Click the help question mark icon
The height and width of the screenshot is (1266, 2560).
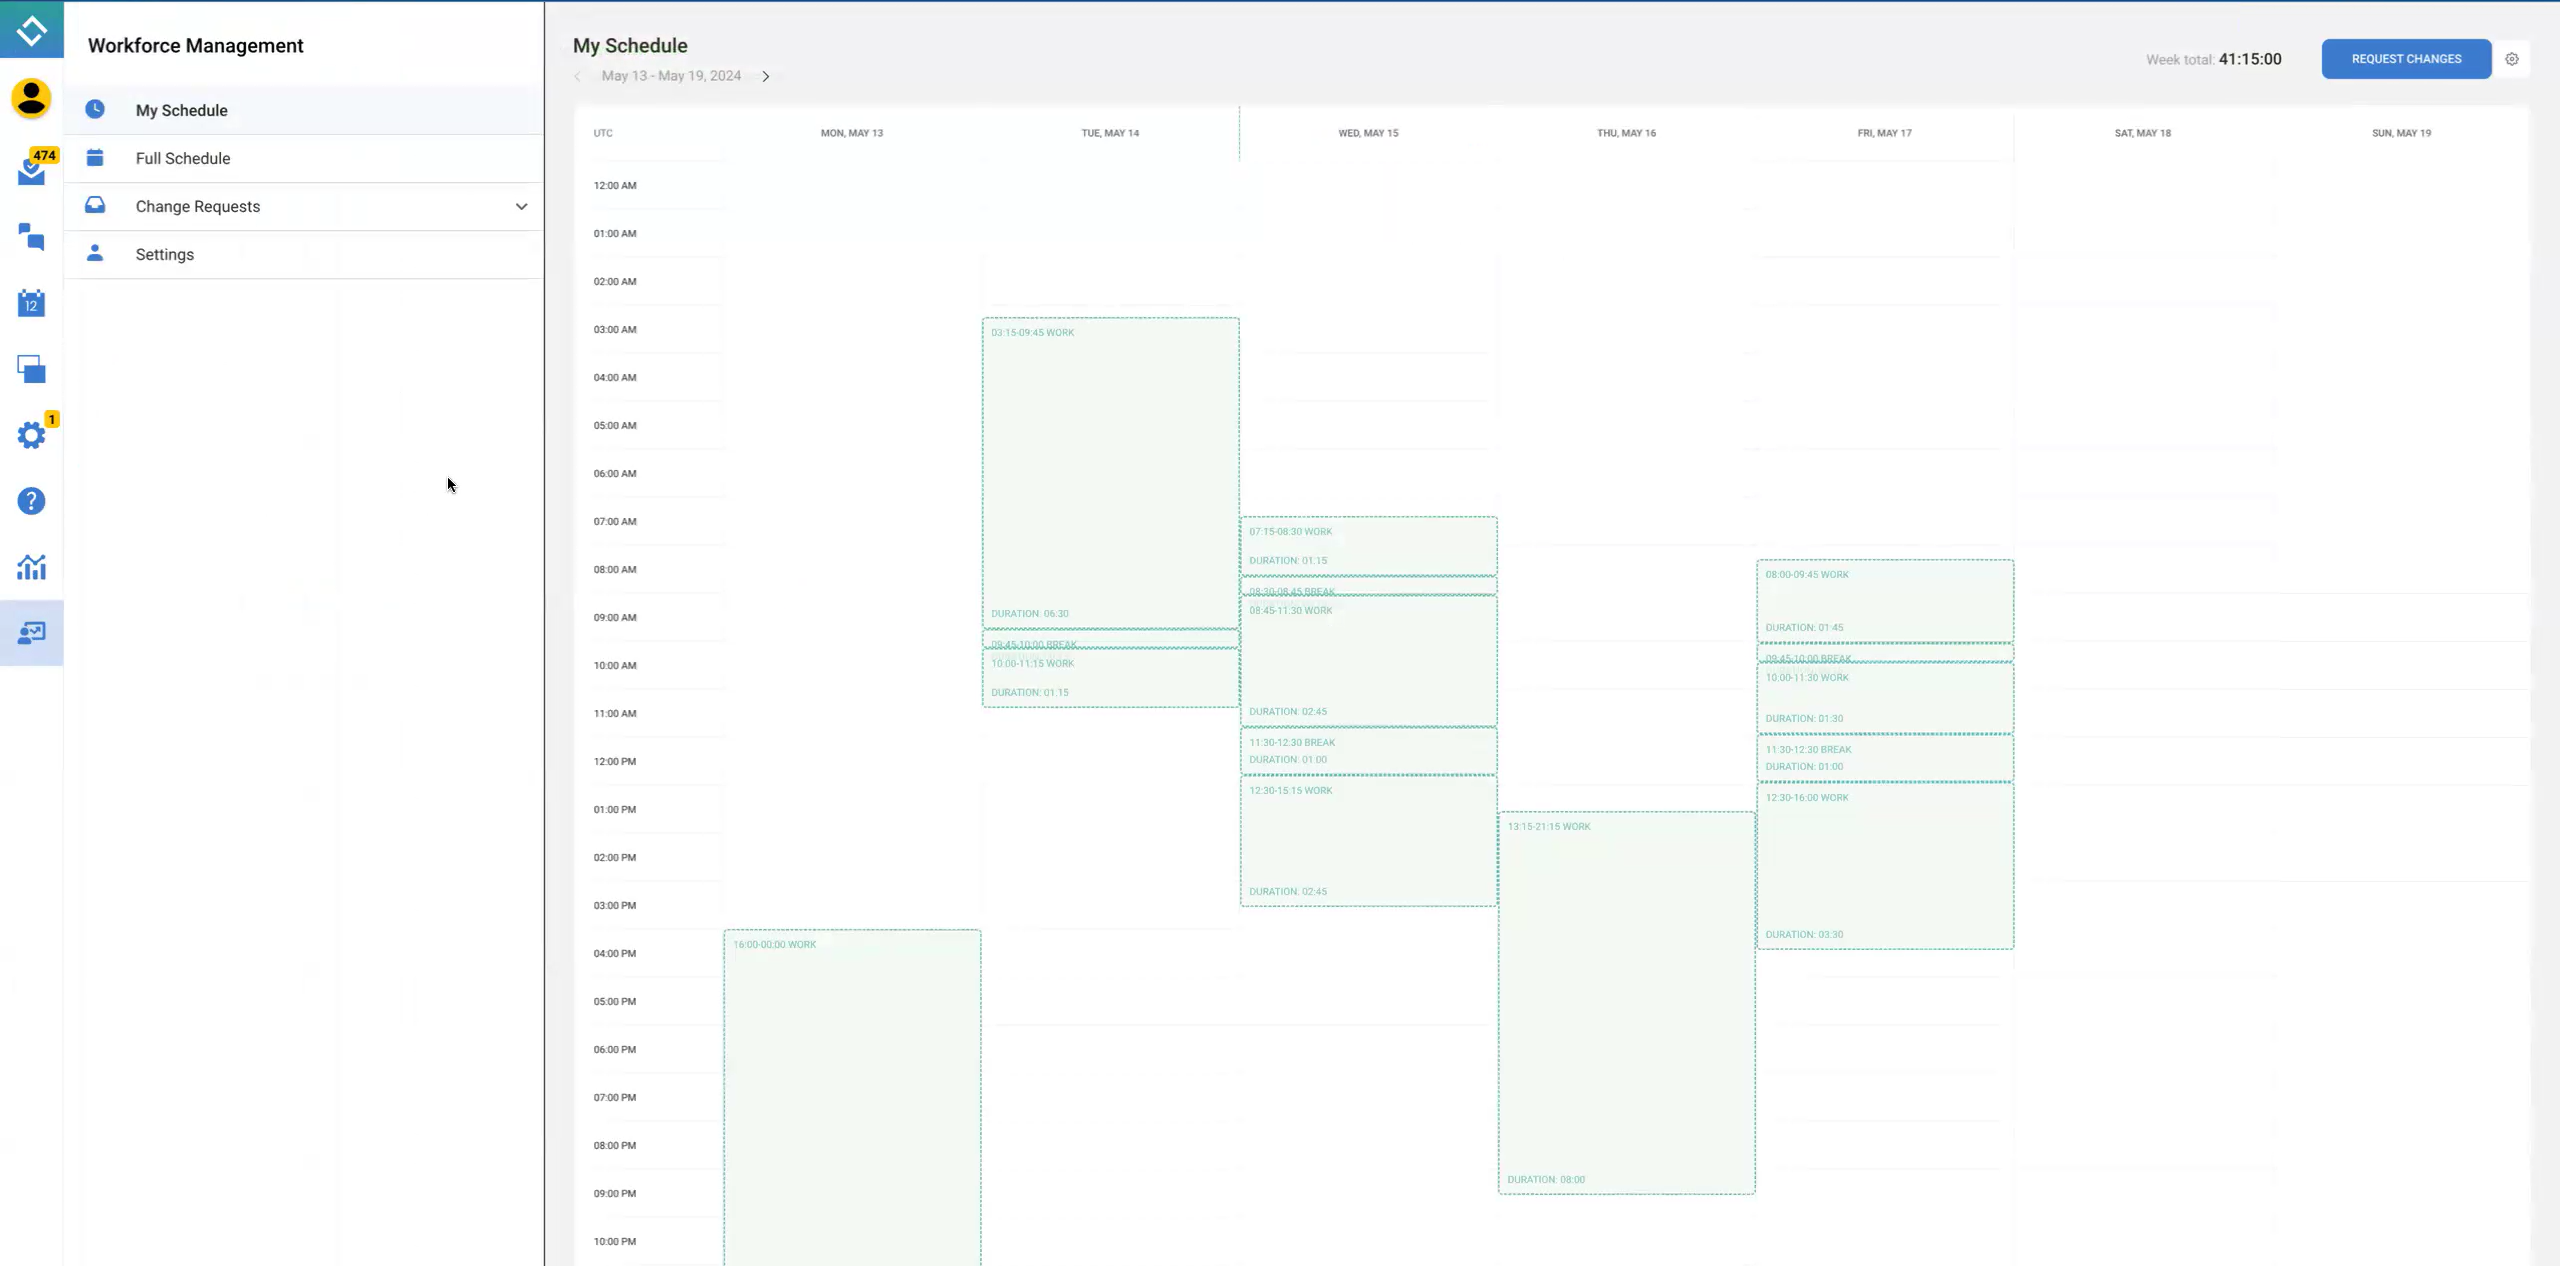pos(31,501)
